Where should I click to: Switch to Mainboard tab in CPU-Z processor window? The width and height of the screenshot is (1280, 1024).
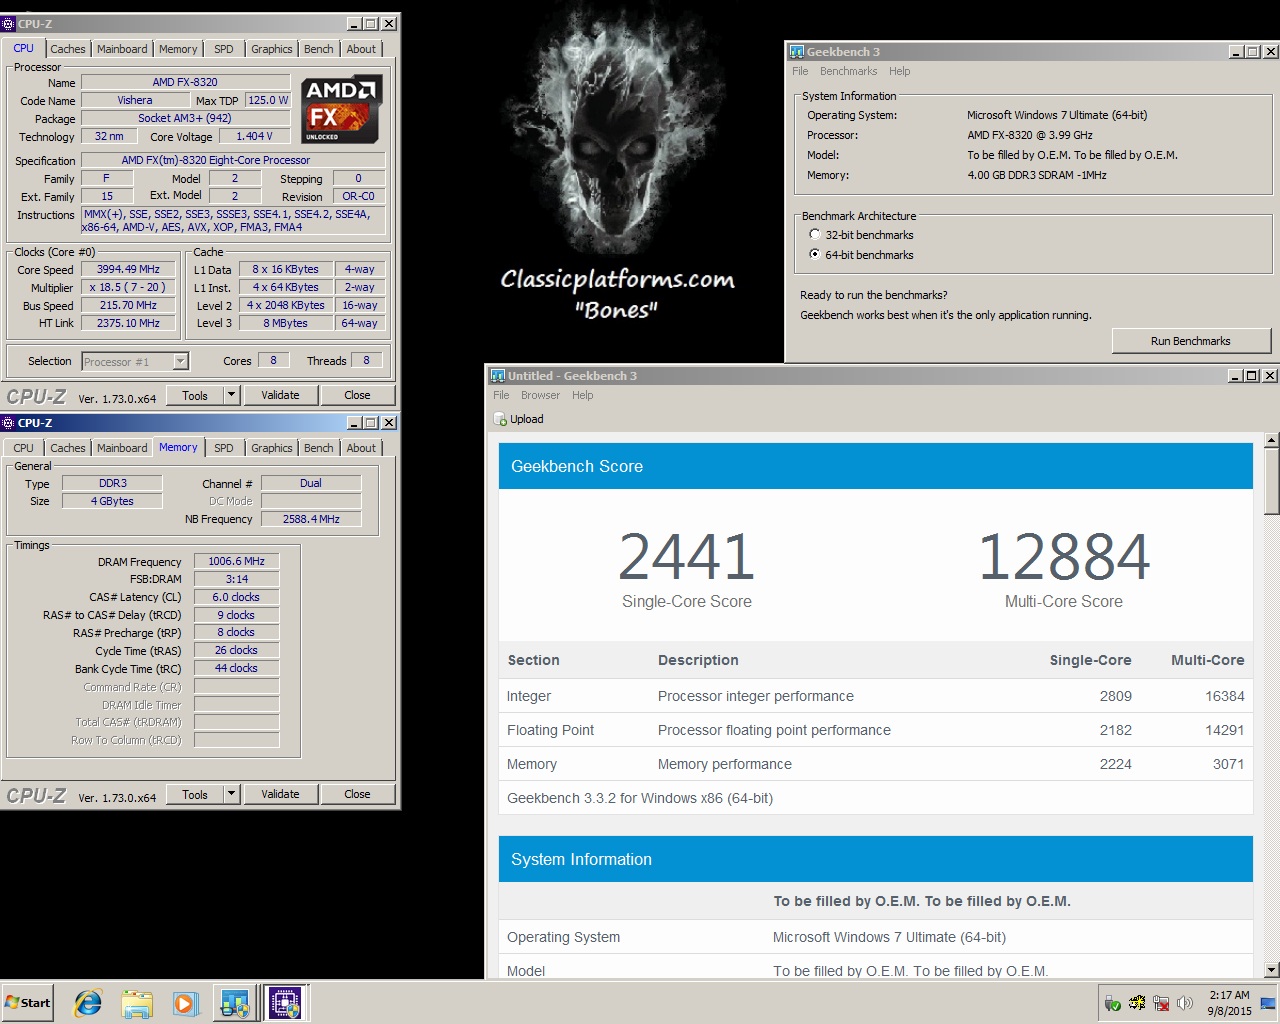coord(122,49)
